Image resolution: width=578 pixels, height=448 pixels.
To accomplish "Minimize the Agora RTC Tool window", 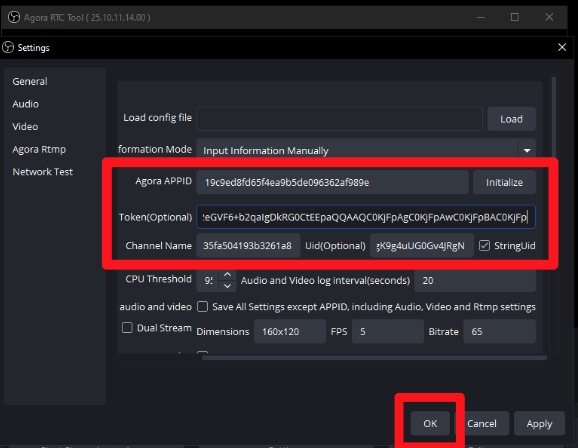I will click(x=481, y=17).
